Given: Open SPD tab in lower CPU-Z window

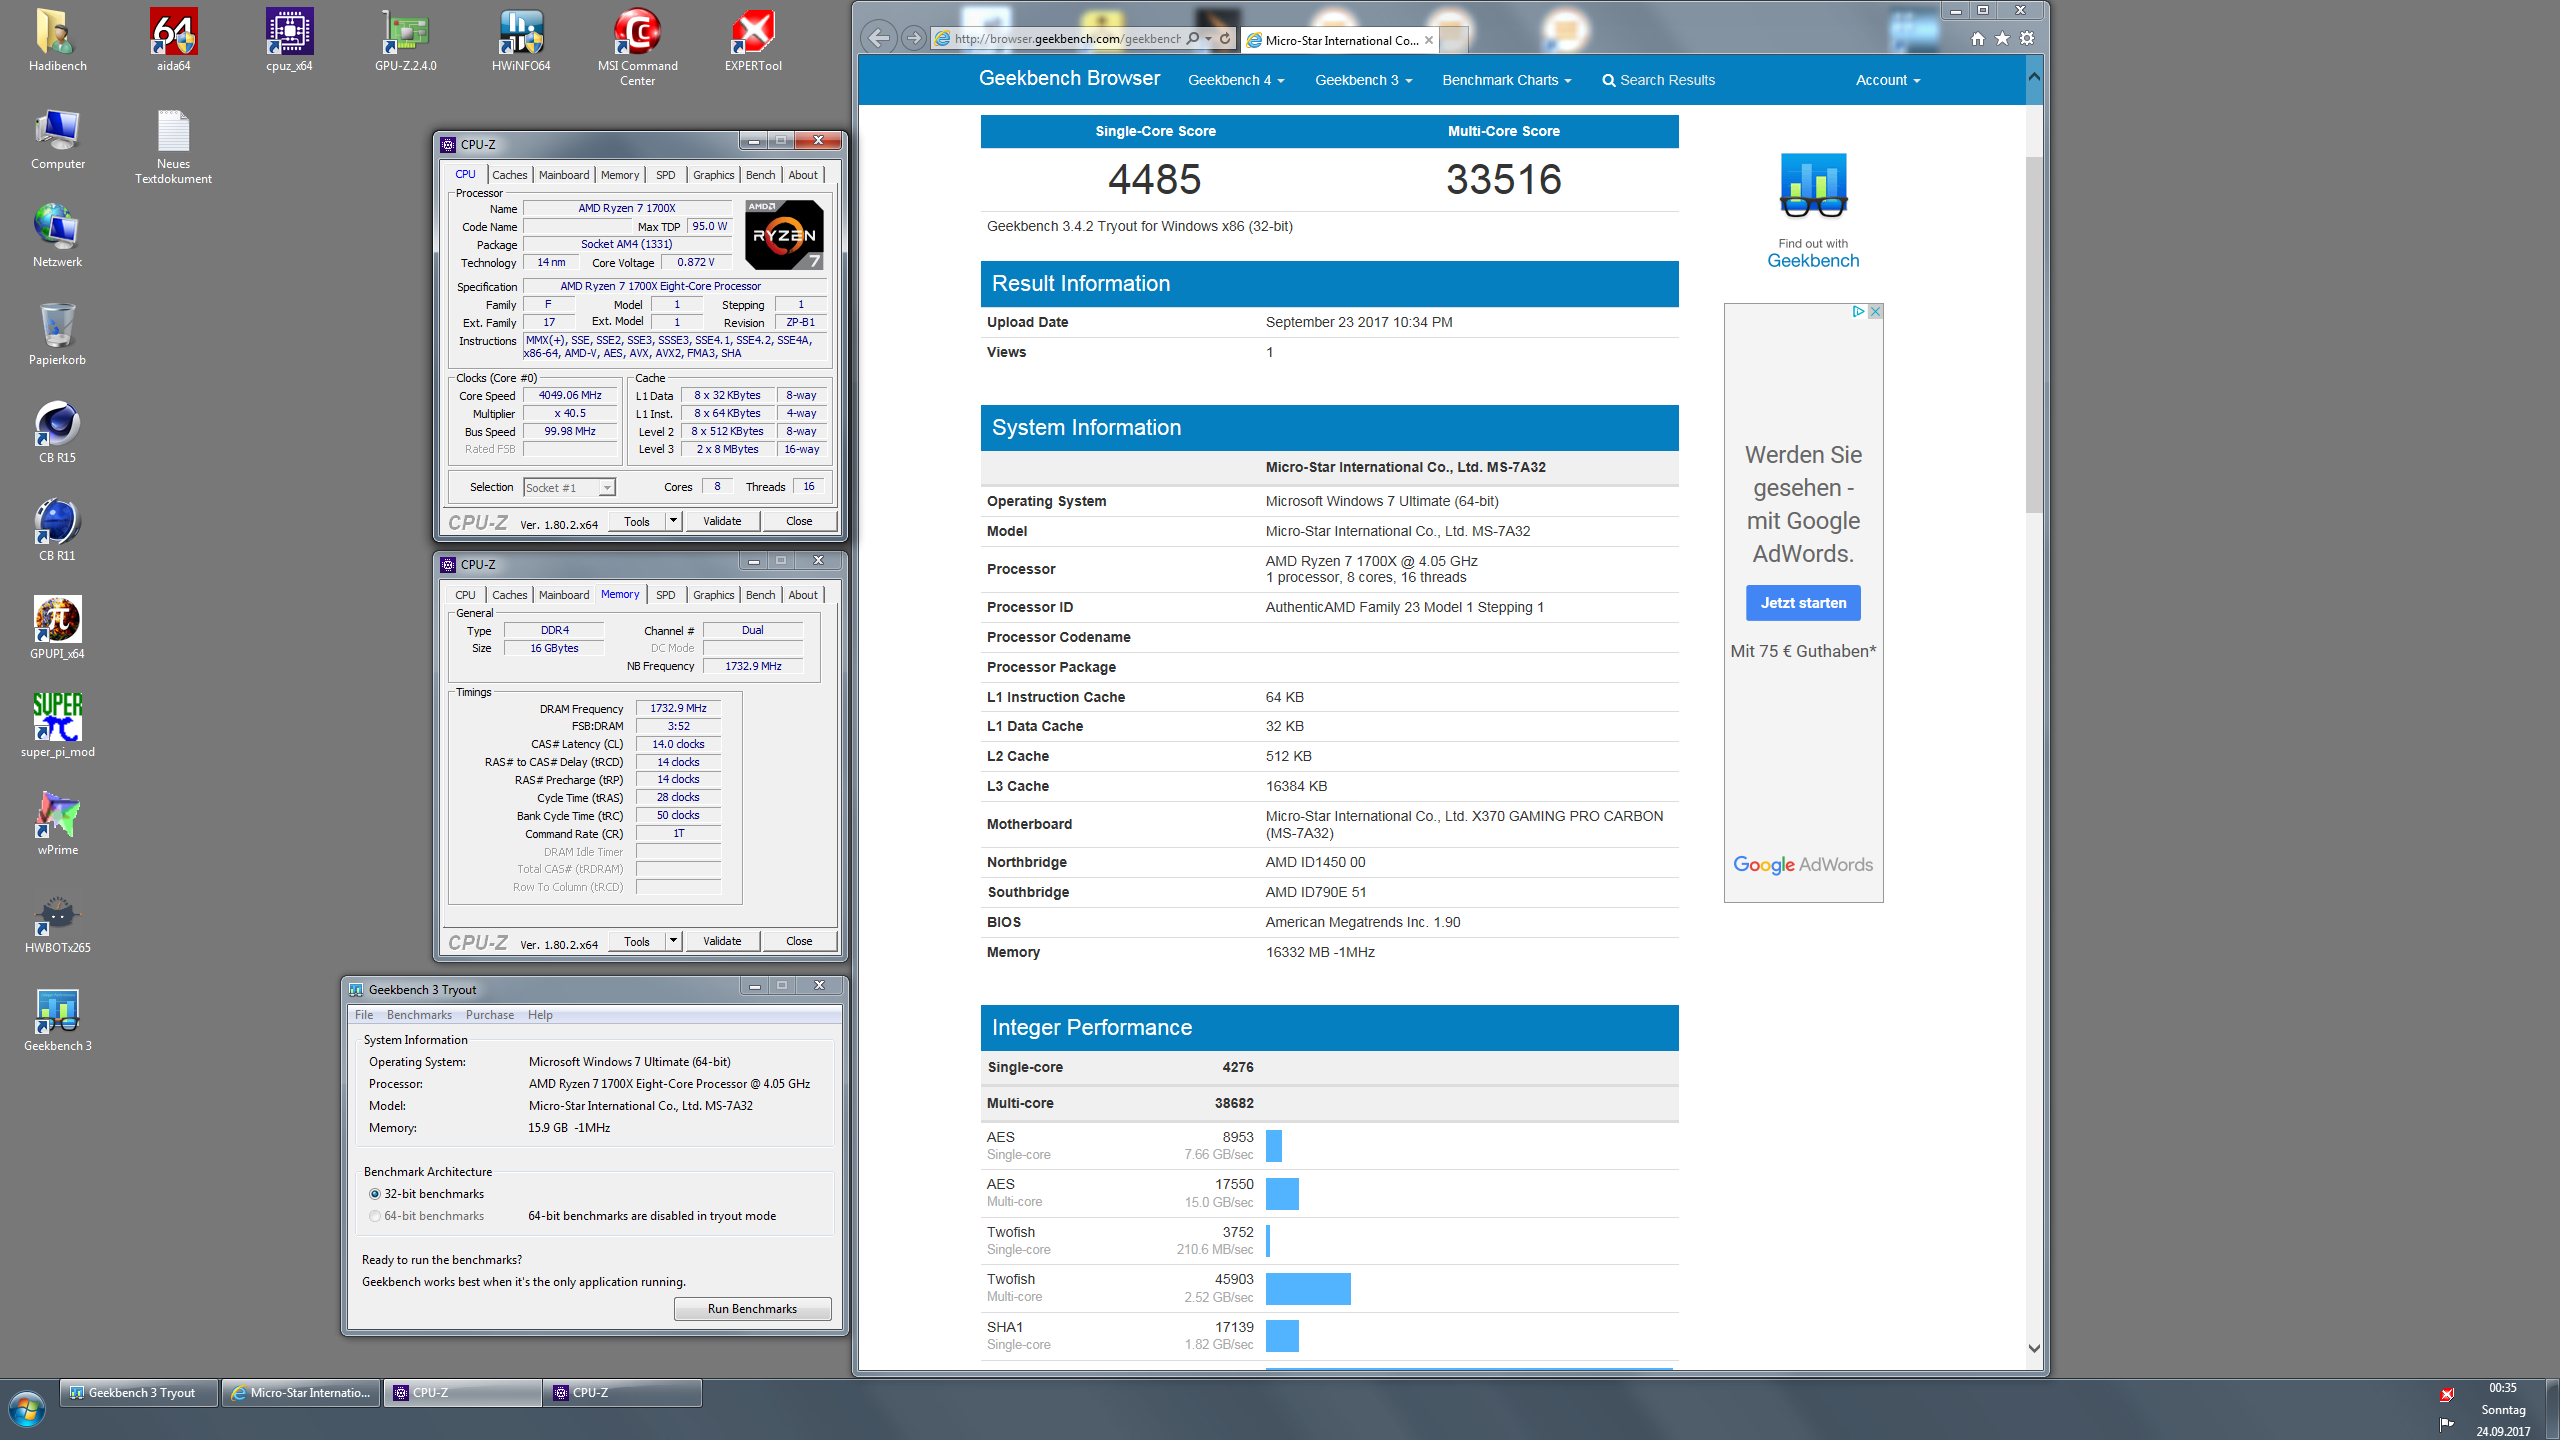Looking at the screenshot, I should (x=665, y=595).
